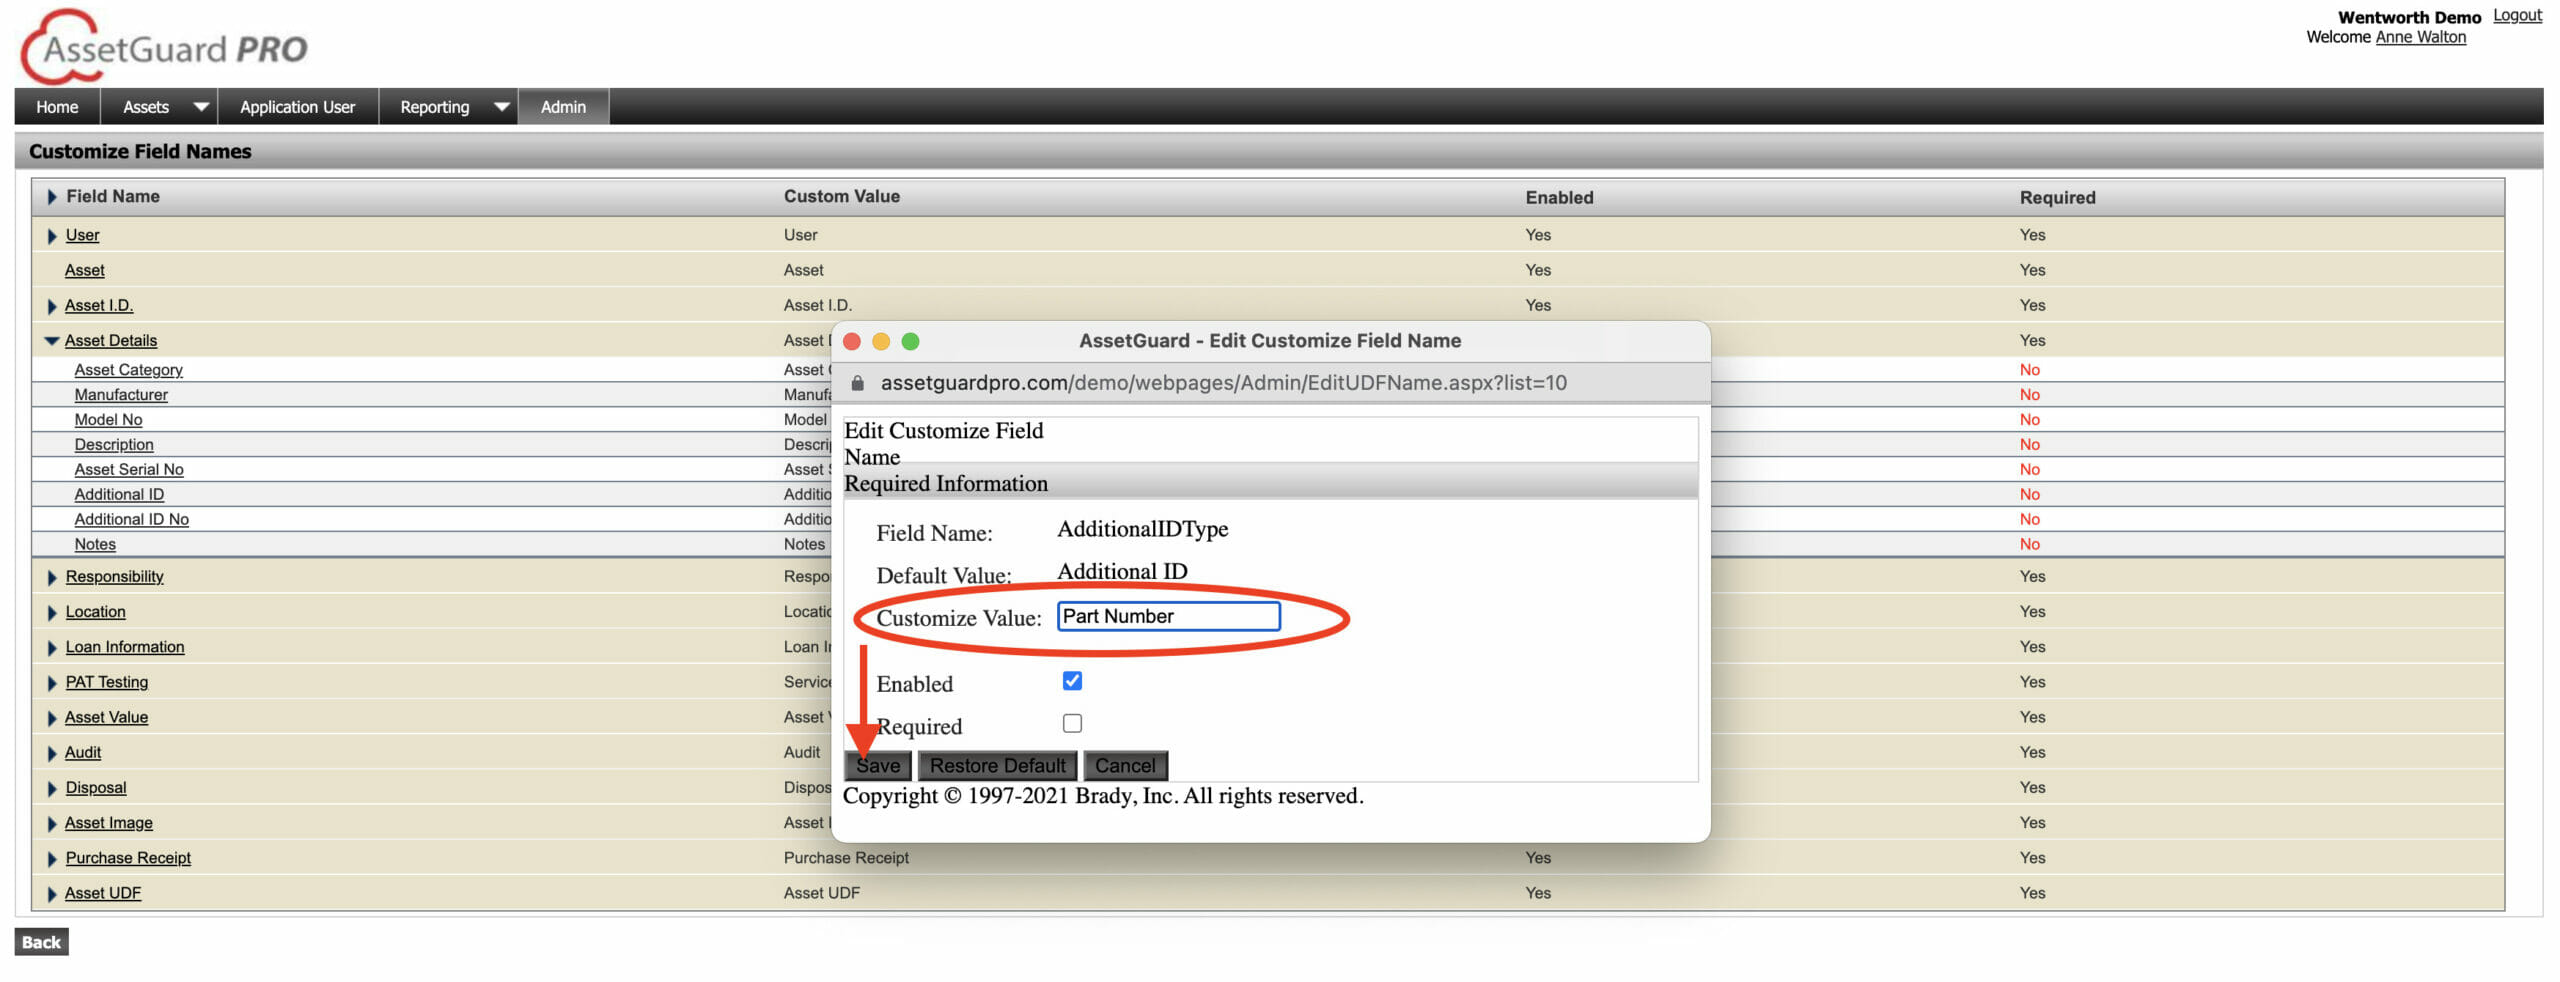Open the Assets menu
This screenshot has width=2560, height=982.
(146, 107)
